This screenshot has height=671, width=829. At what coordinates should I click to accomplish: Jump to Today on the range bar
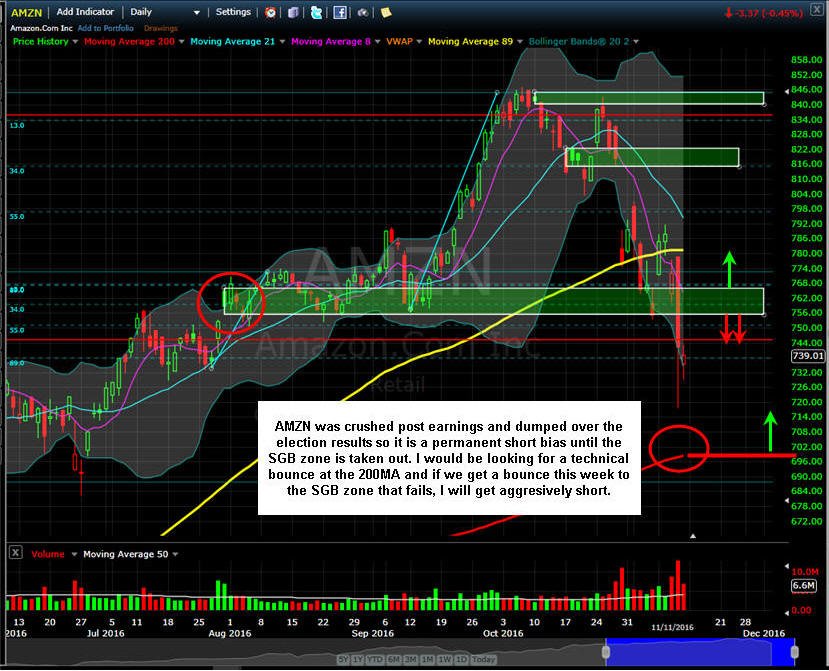tap(483, 659)
